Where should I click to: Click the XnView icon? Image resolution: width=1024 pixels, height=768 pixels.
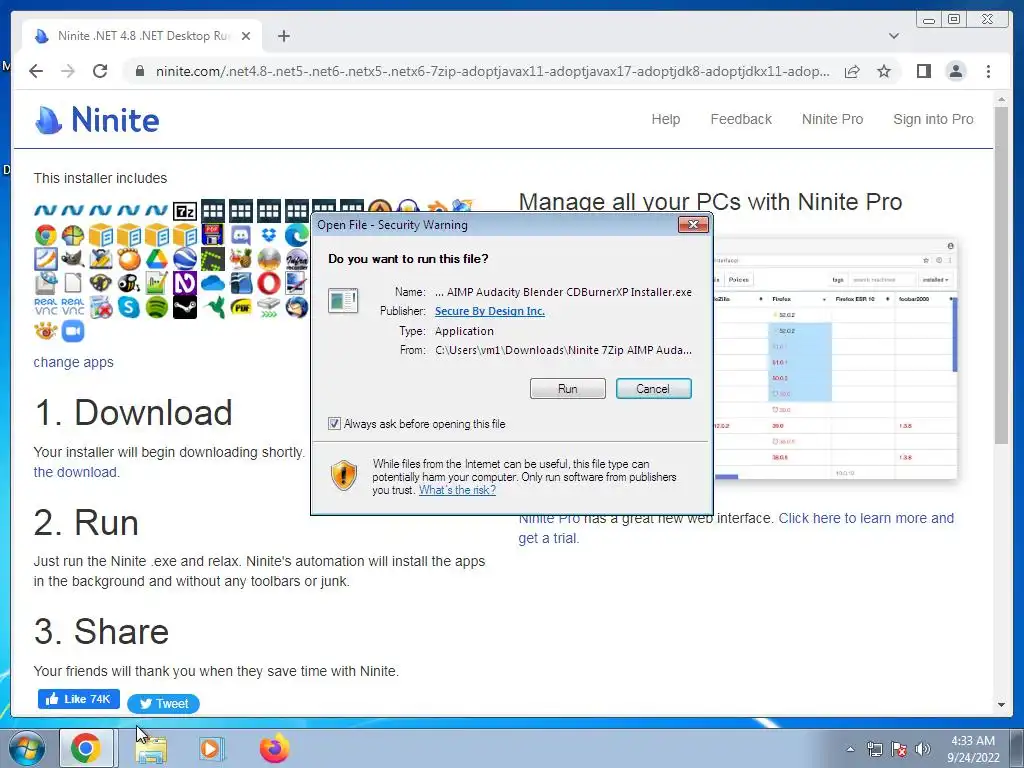46,331
